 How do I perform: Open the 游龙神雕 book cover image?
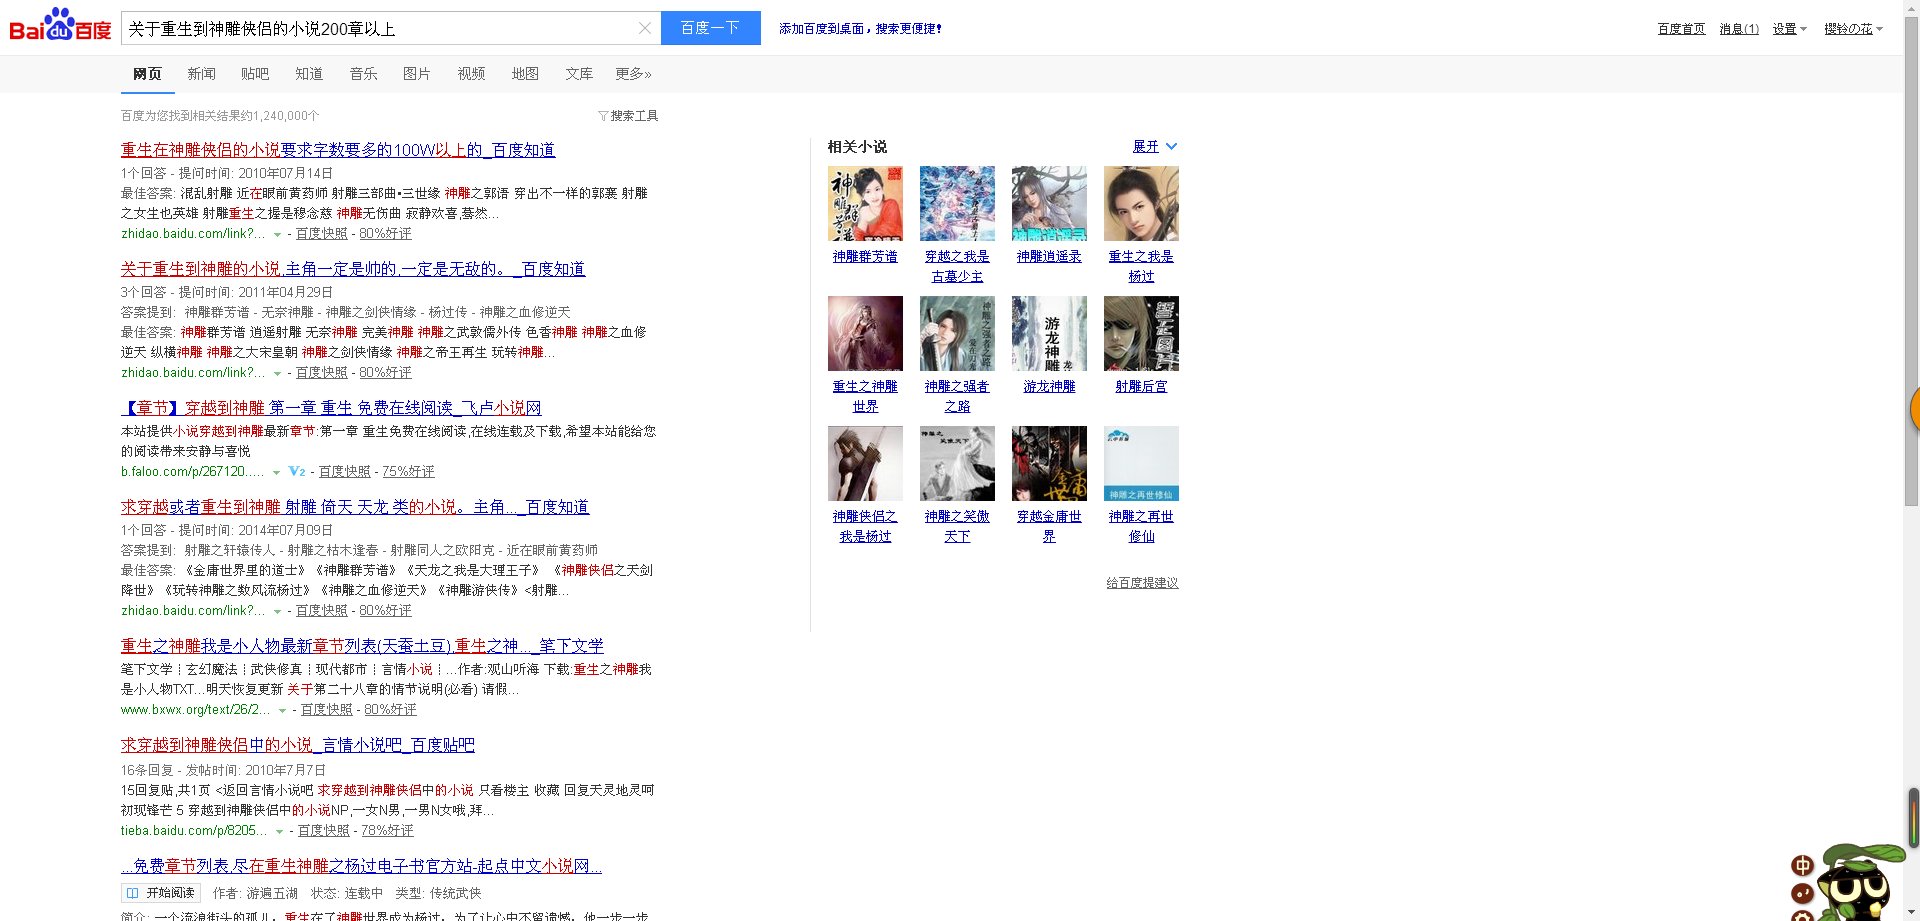(x=1049, y=333)
